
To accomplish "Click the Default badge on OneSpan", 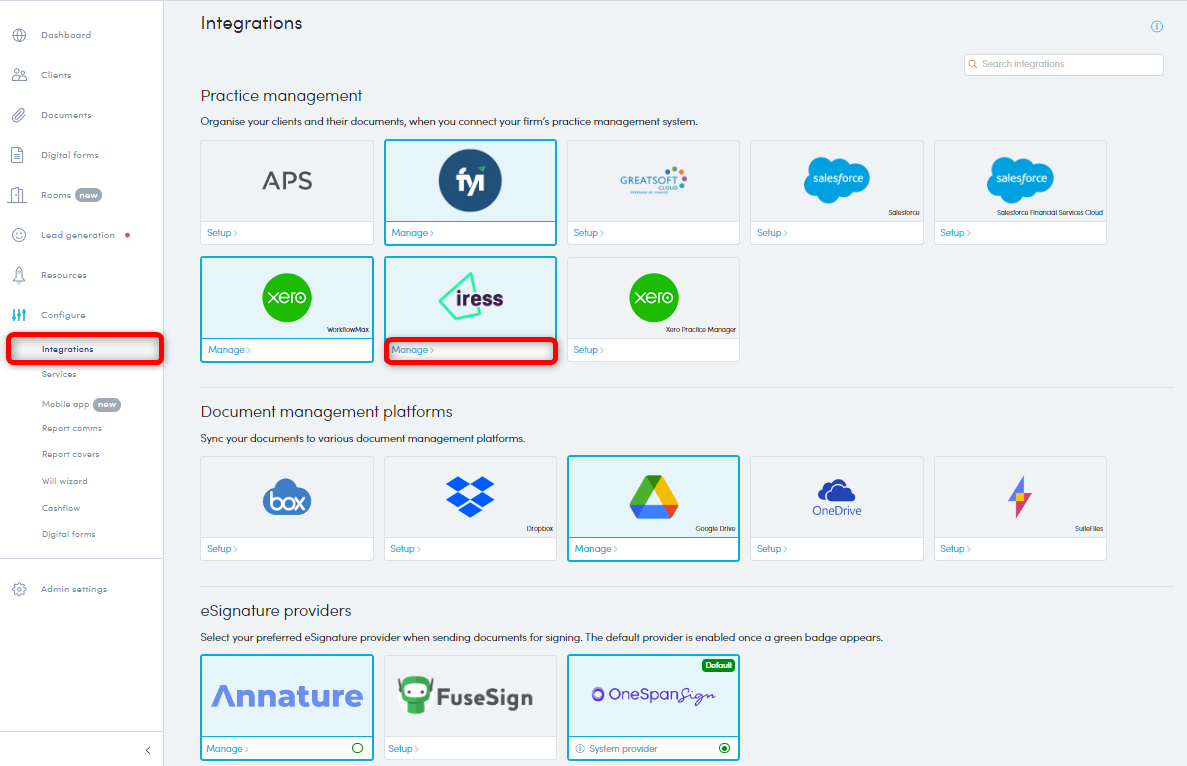I will (x=718, y=665).
